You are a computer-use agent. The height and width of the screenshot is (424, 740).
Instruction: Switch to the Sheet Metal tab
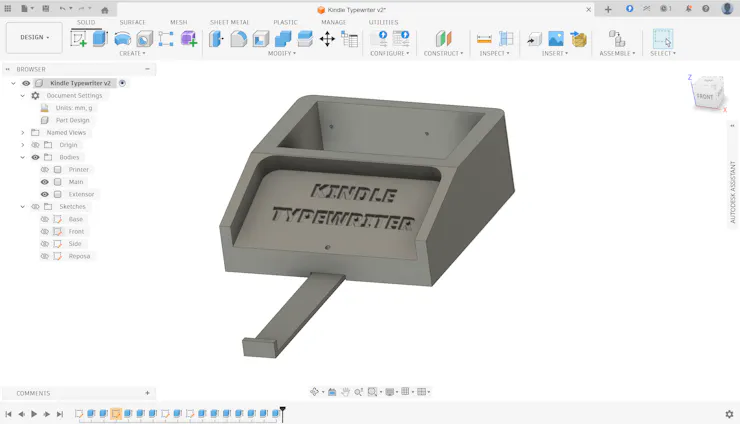(229, 22)
